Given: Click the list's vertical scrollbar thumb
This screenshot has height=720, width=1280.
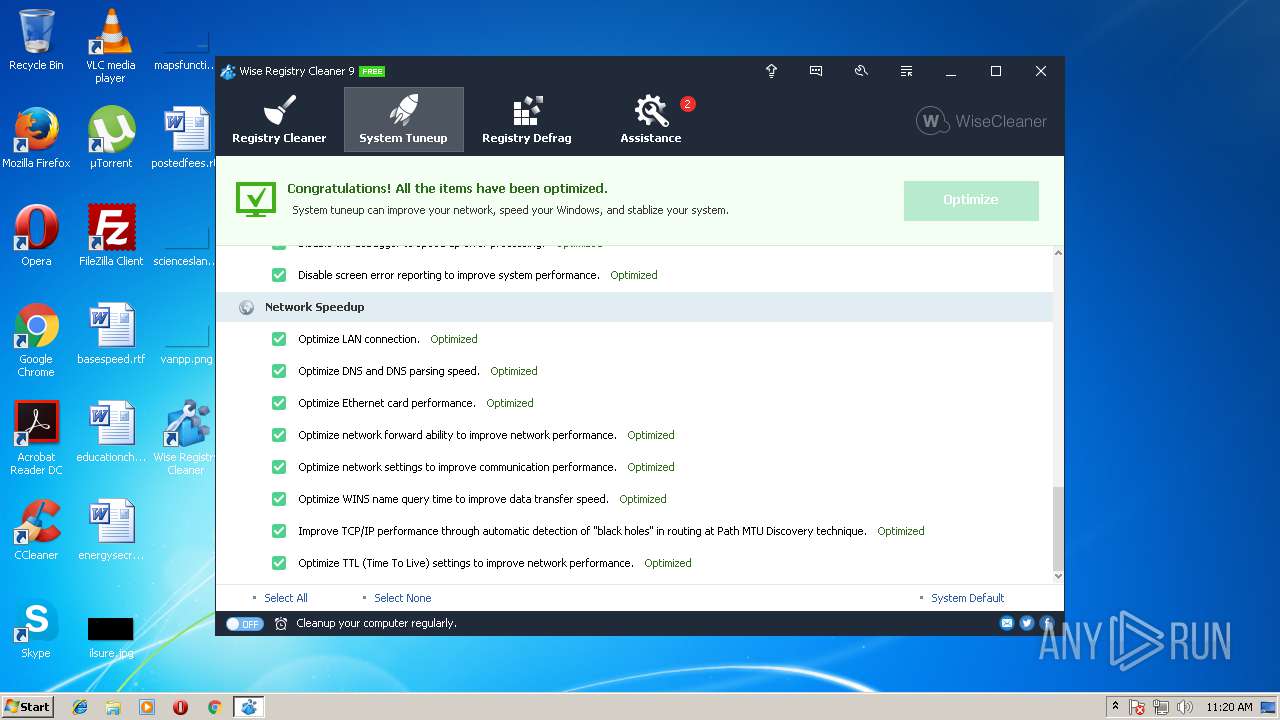Looking at the screenshot, I should 1059,527.
